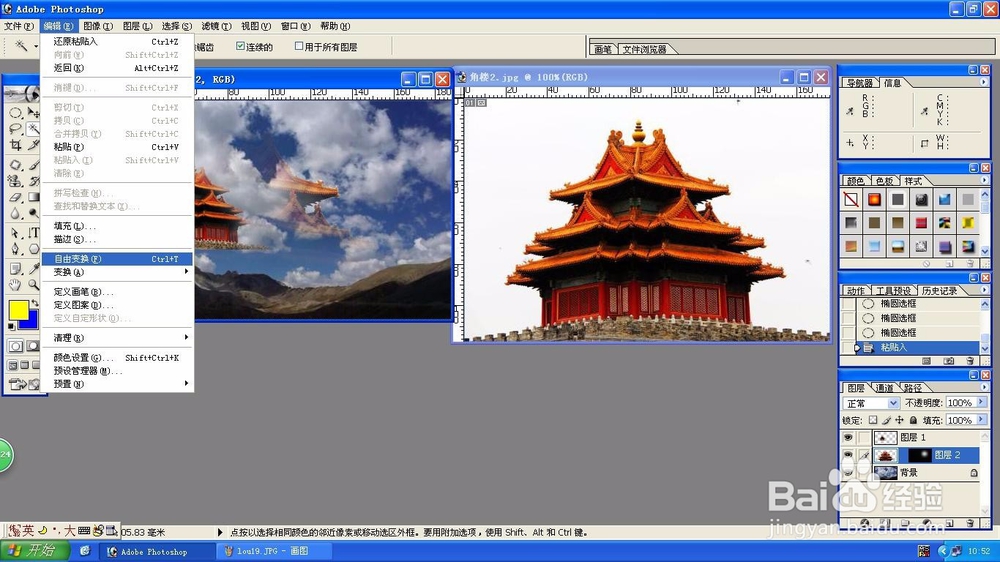This screenshot has height=562, width=1000.
Task: Select the Crop tool
Action: [x=15, y=145]
